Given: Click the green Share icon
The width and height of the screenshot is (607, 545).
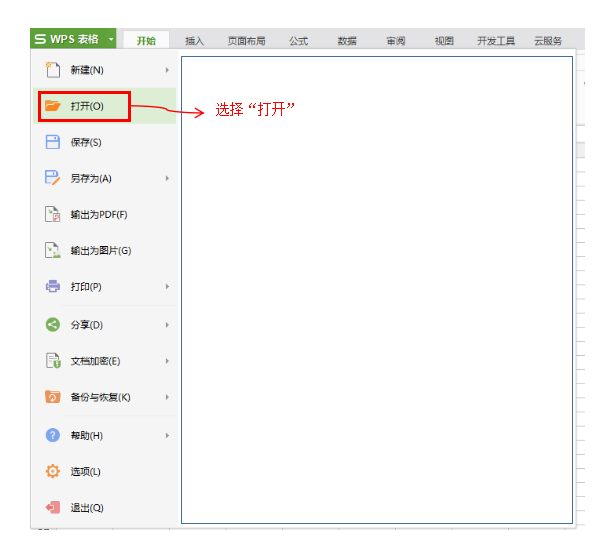Looking at the screenshot, I should (x=53, y=324).
